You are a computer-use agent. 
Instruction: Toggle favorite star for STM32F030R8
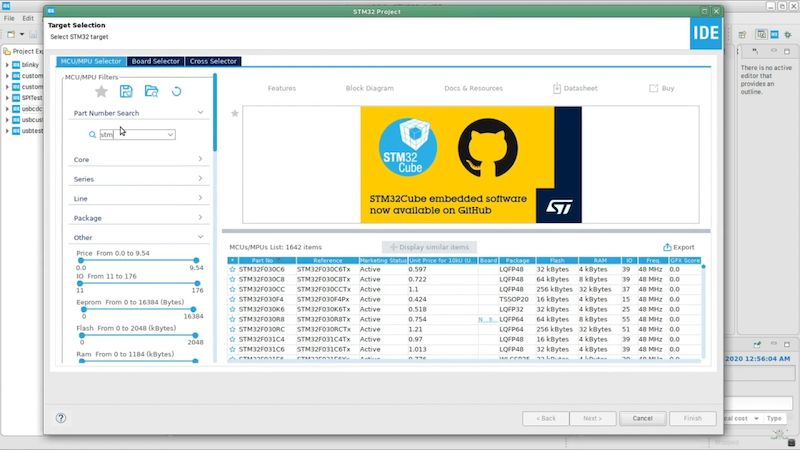[232, 319]
